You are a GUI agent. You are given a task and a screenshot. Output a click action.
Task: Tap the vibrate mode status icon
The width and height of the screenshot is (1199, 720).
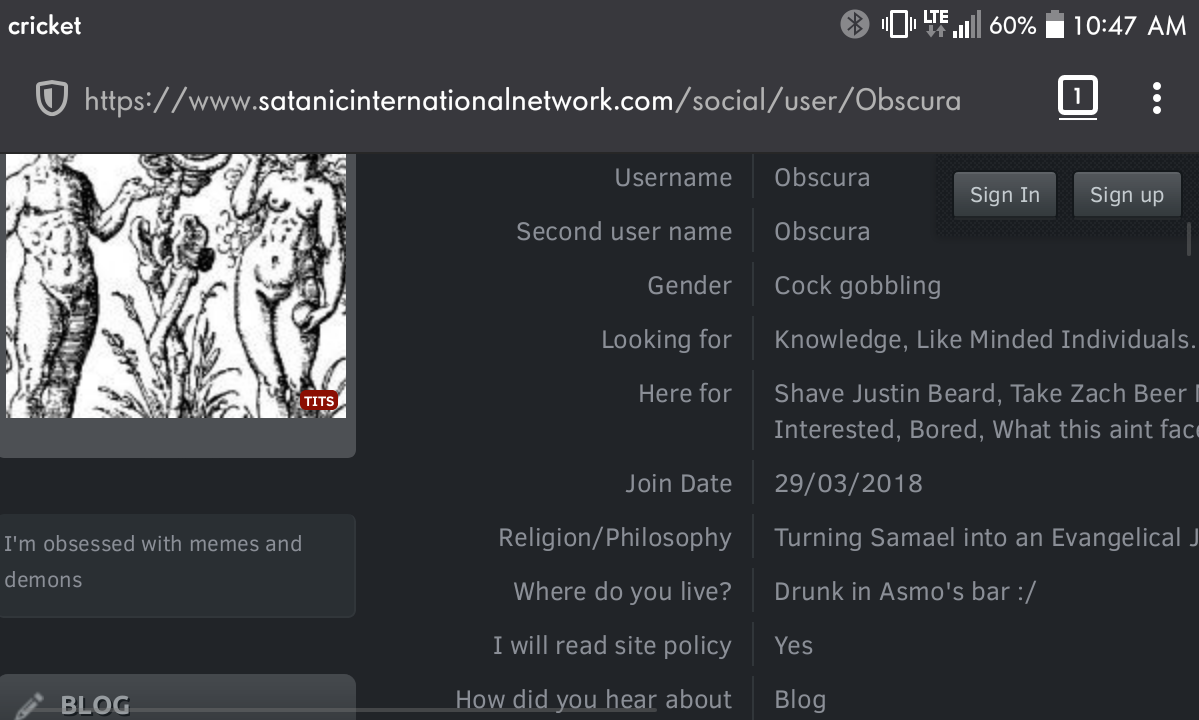pos(898,24)
